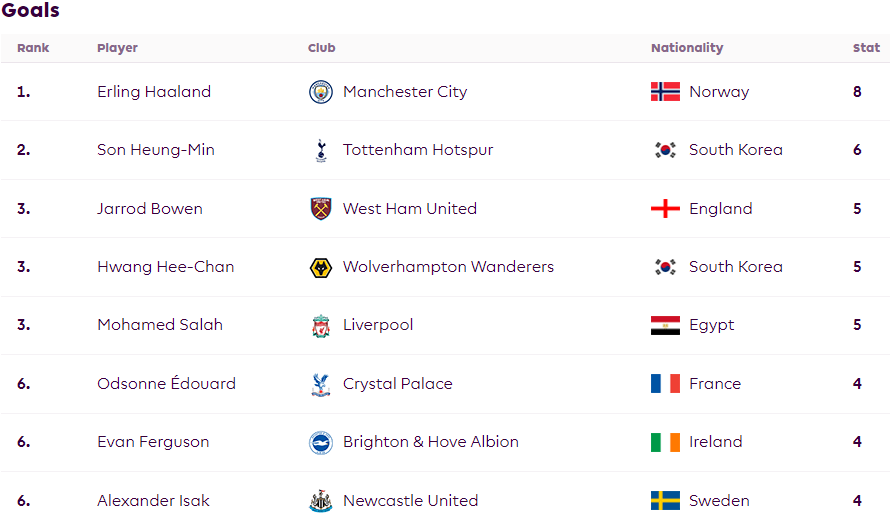Open the Brighton & Hove Albion link
The width and height of the screenshot is (890, 515).
[431, 442]
